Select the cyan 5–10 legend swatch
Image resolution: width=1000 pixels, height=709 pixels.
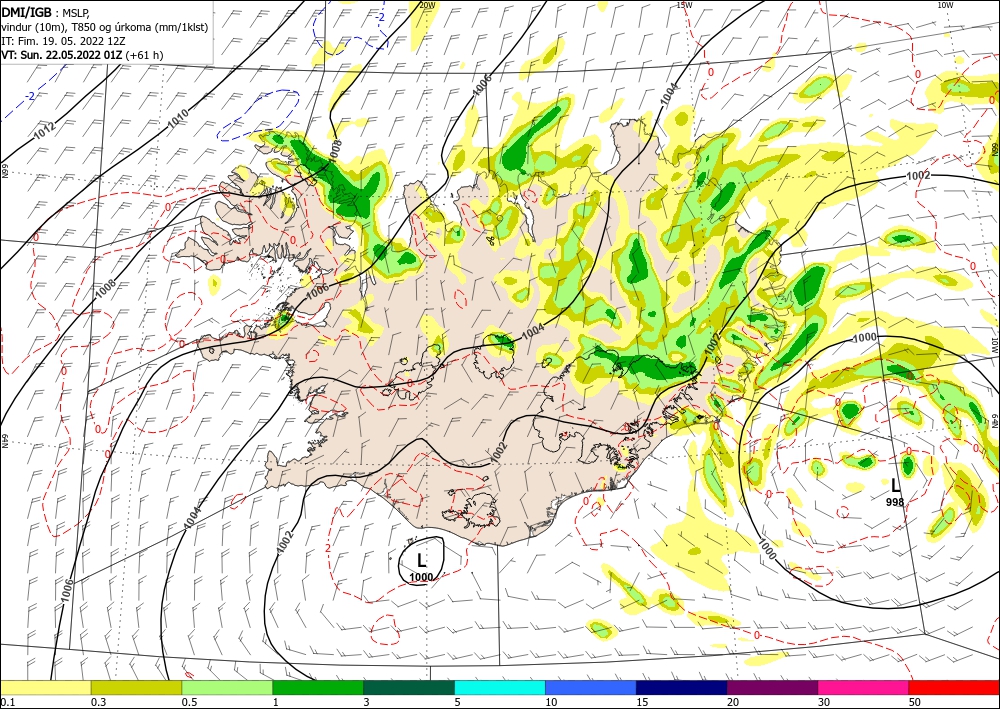coord(500,687)
